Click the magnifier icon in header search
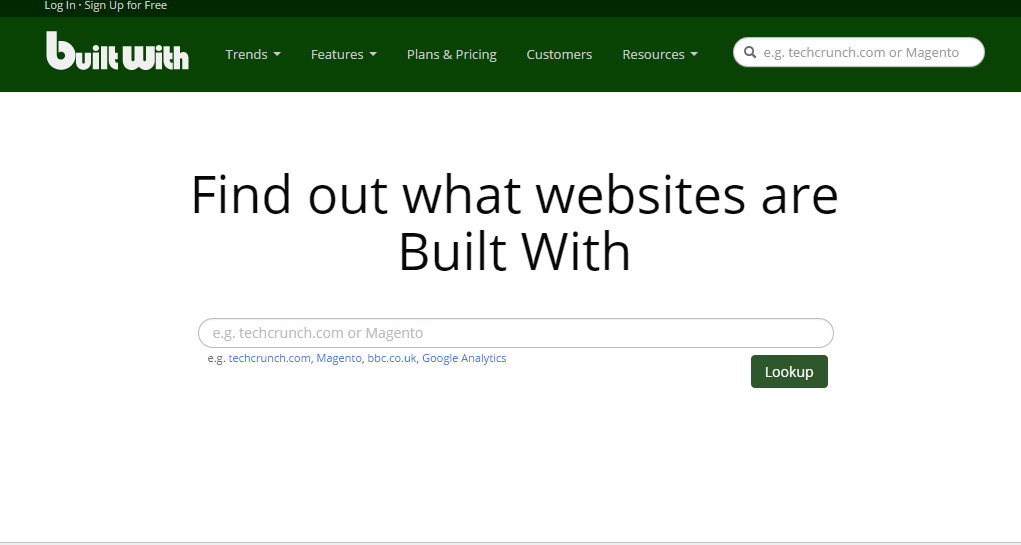The image size is (1021, 545). click(750, 53)
